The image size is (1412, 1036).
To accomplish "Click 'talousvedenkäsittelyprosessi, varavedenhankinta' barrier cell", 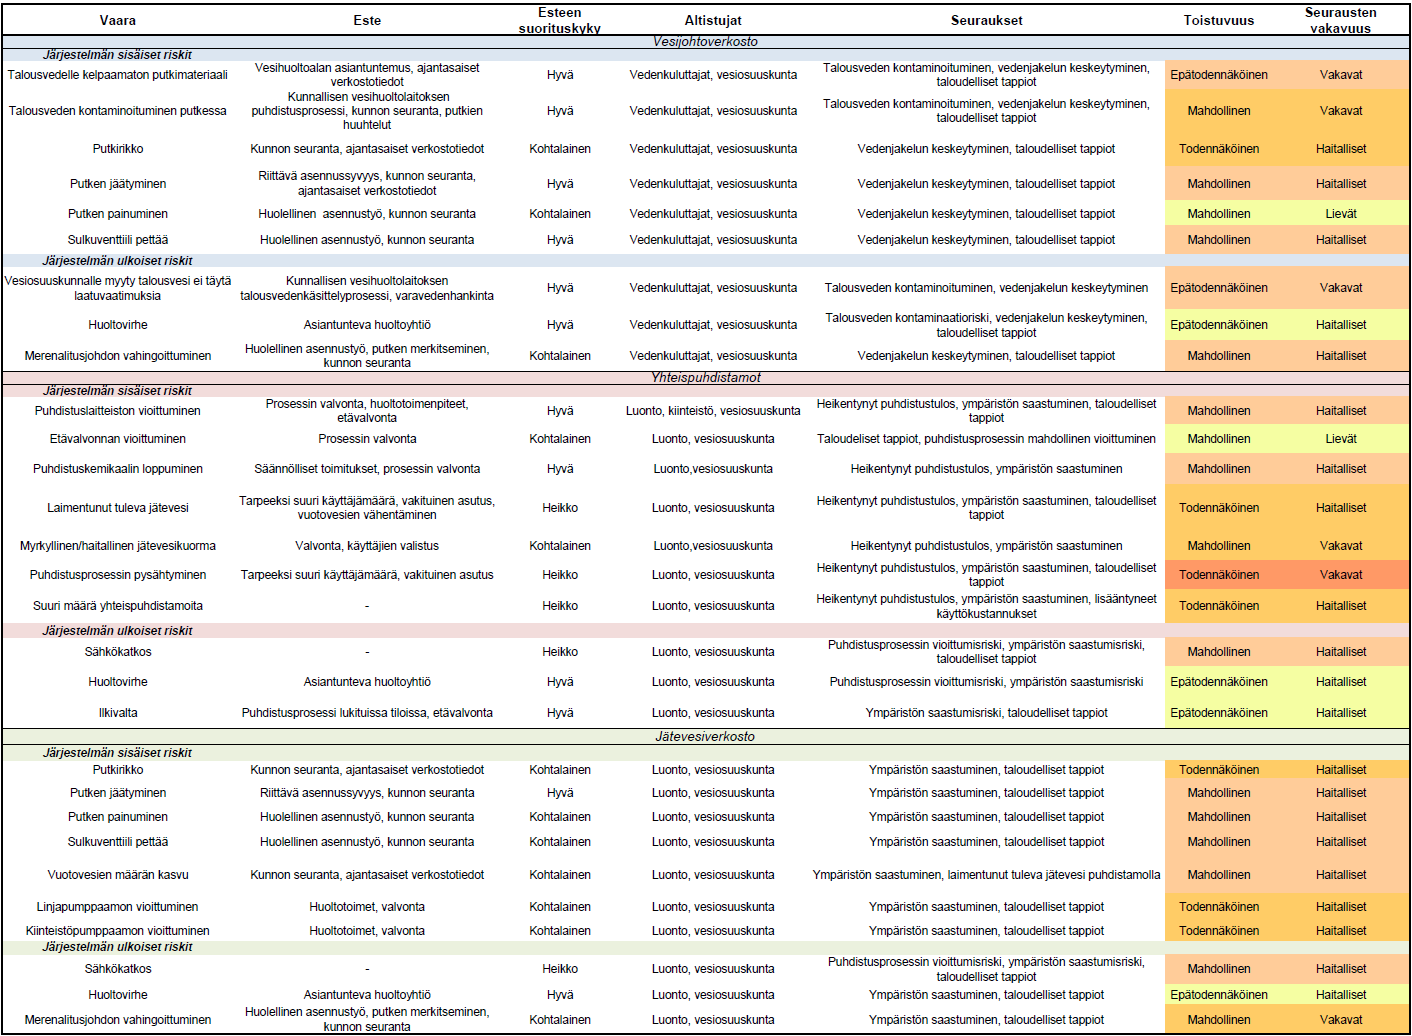I will coord(367,288).
